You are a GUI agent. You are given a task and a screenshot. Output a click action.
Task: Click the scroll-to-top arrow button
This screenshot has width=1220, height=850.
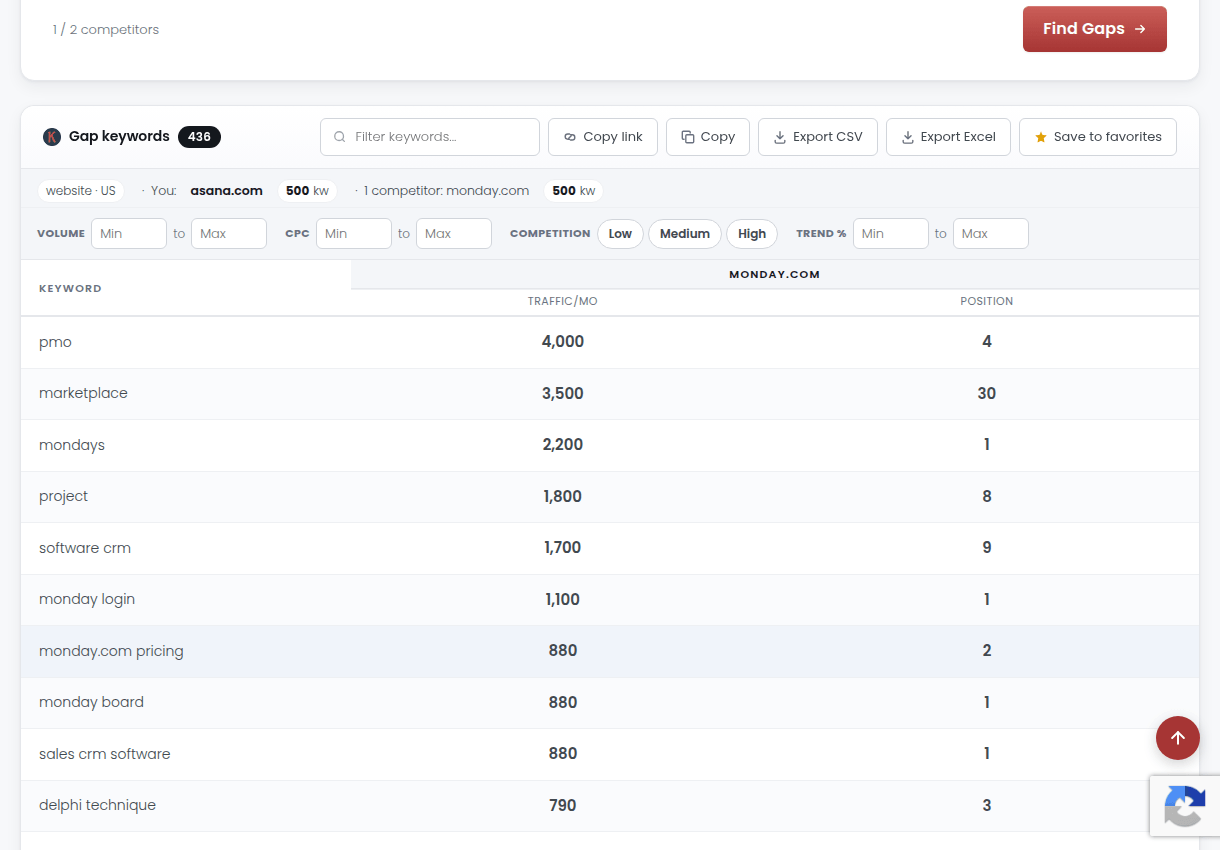click(x=1178, y=738)
